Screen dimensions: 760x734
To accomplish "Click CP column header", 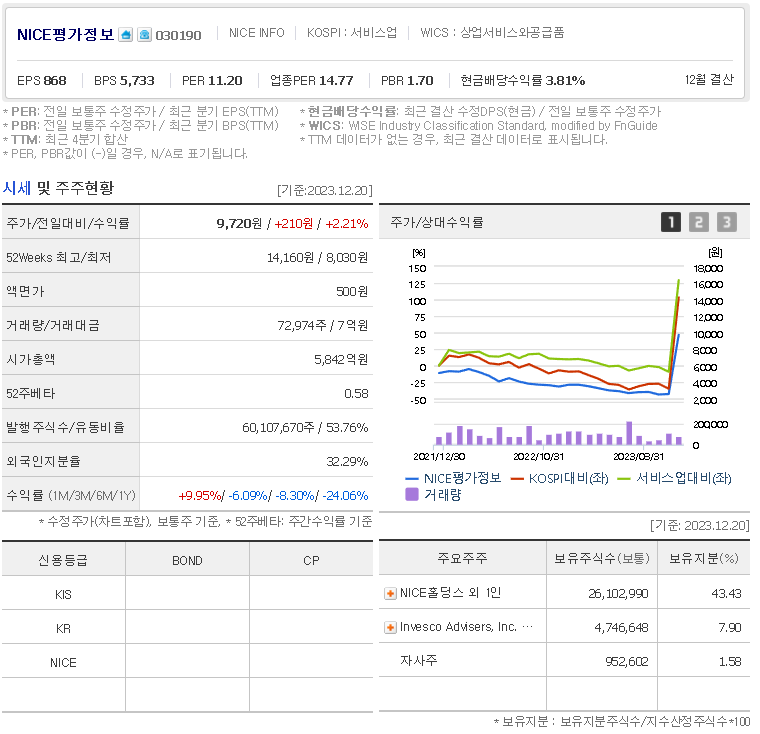I will coord(311,560).
